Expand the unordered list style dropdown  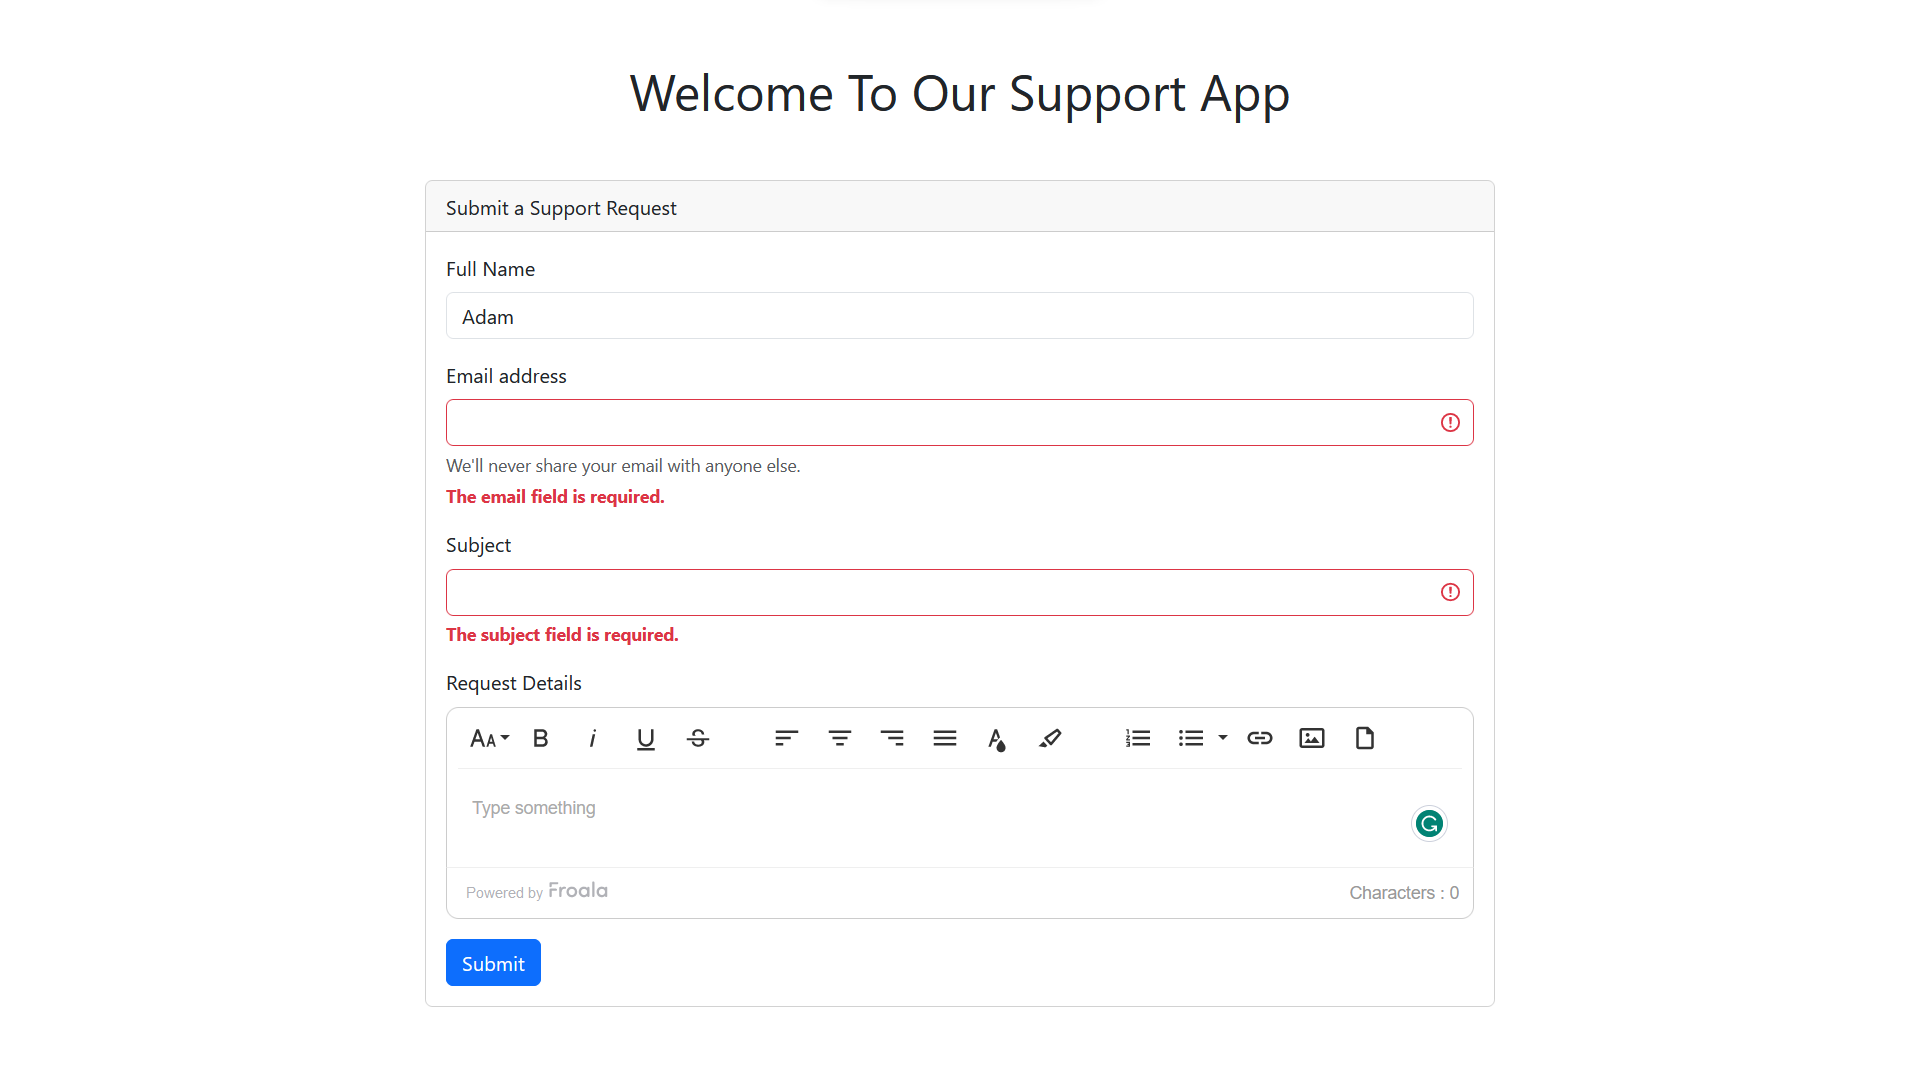(1222, 738)
